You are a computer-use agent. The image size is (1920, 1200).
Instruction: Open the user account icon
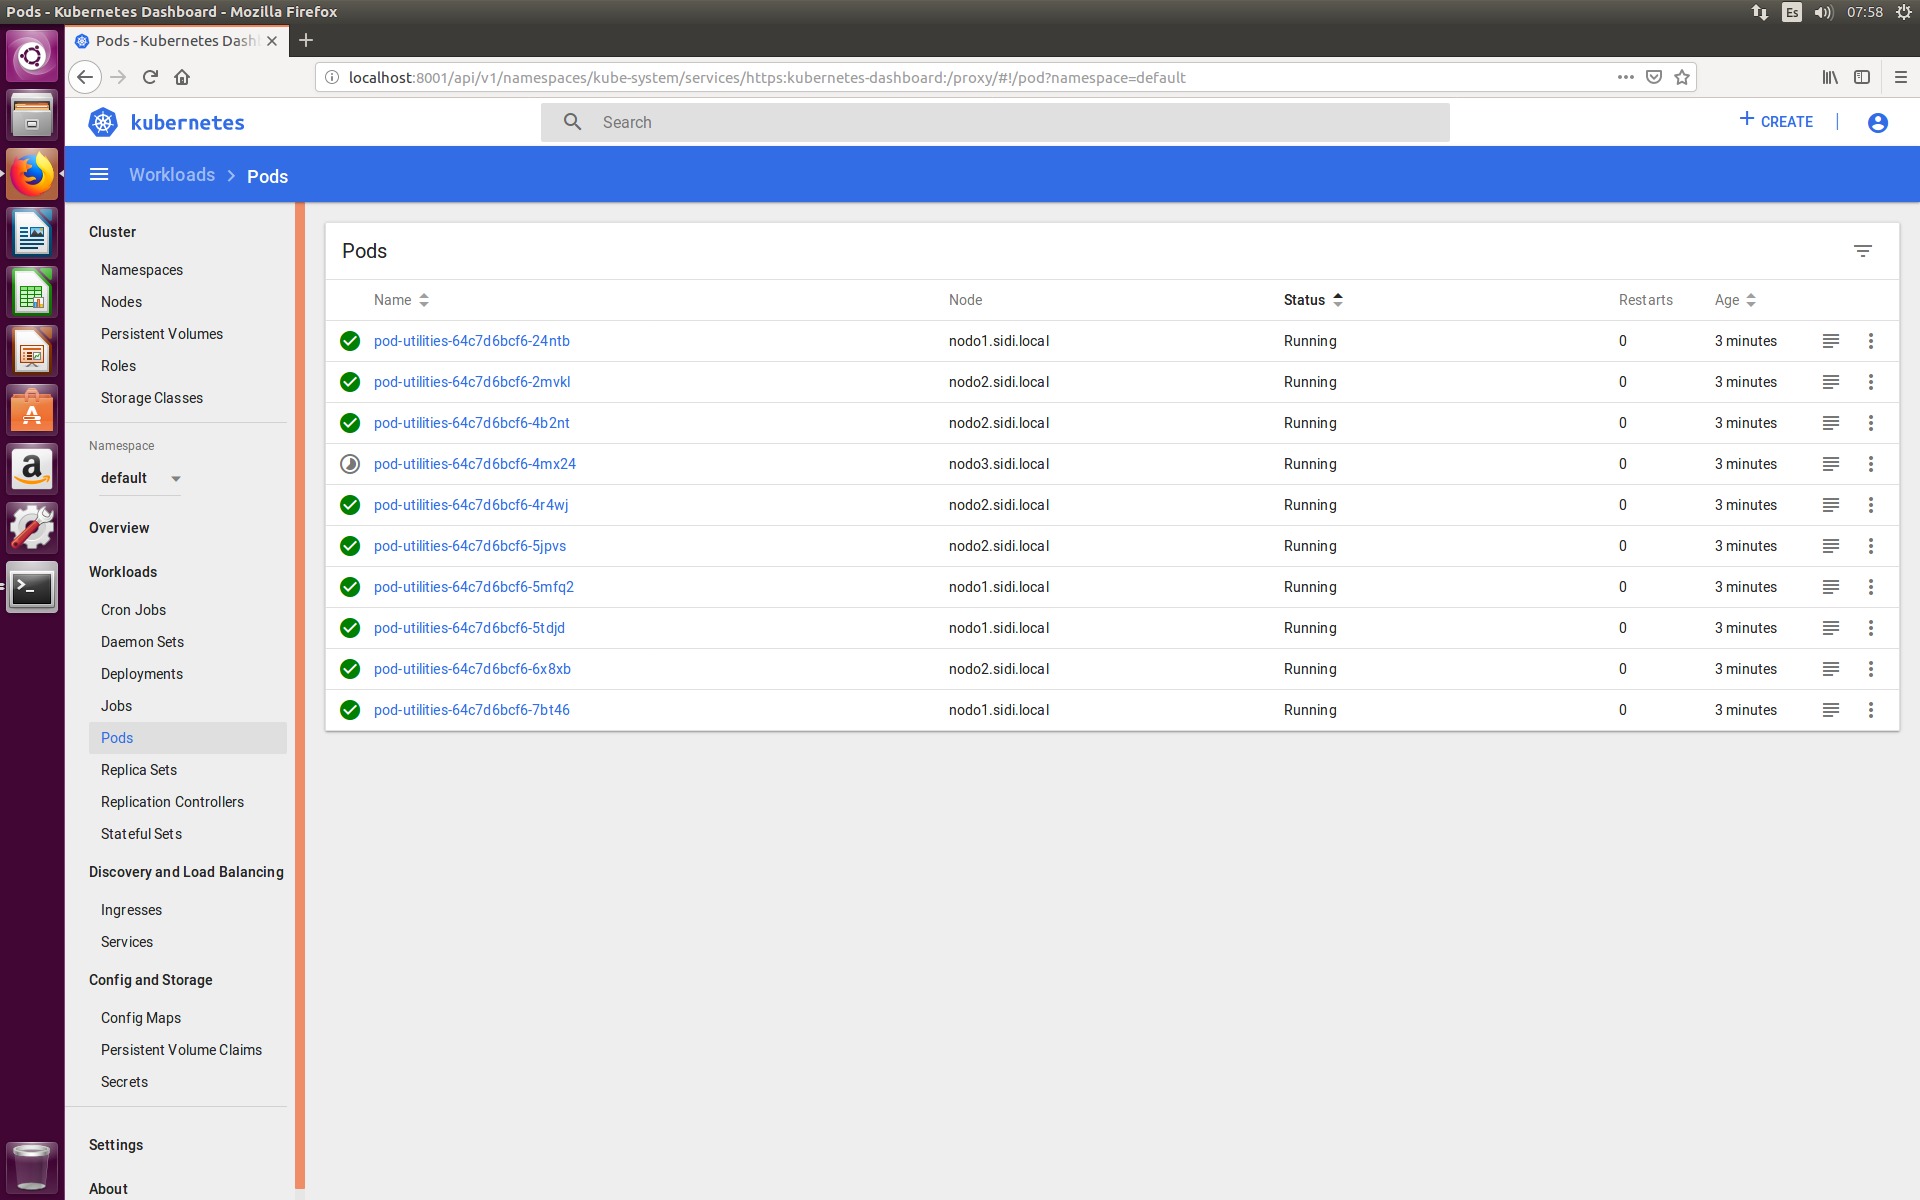[1877, 122]
